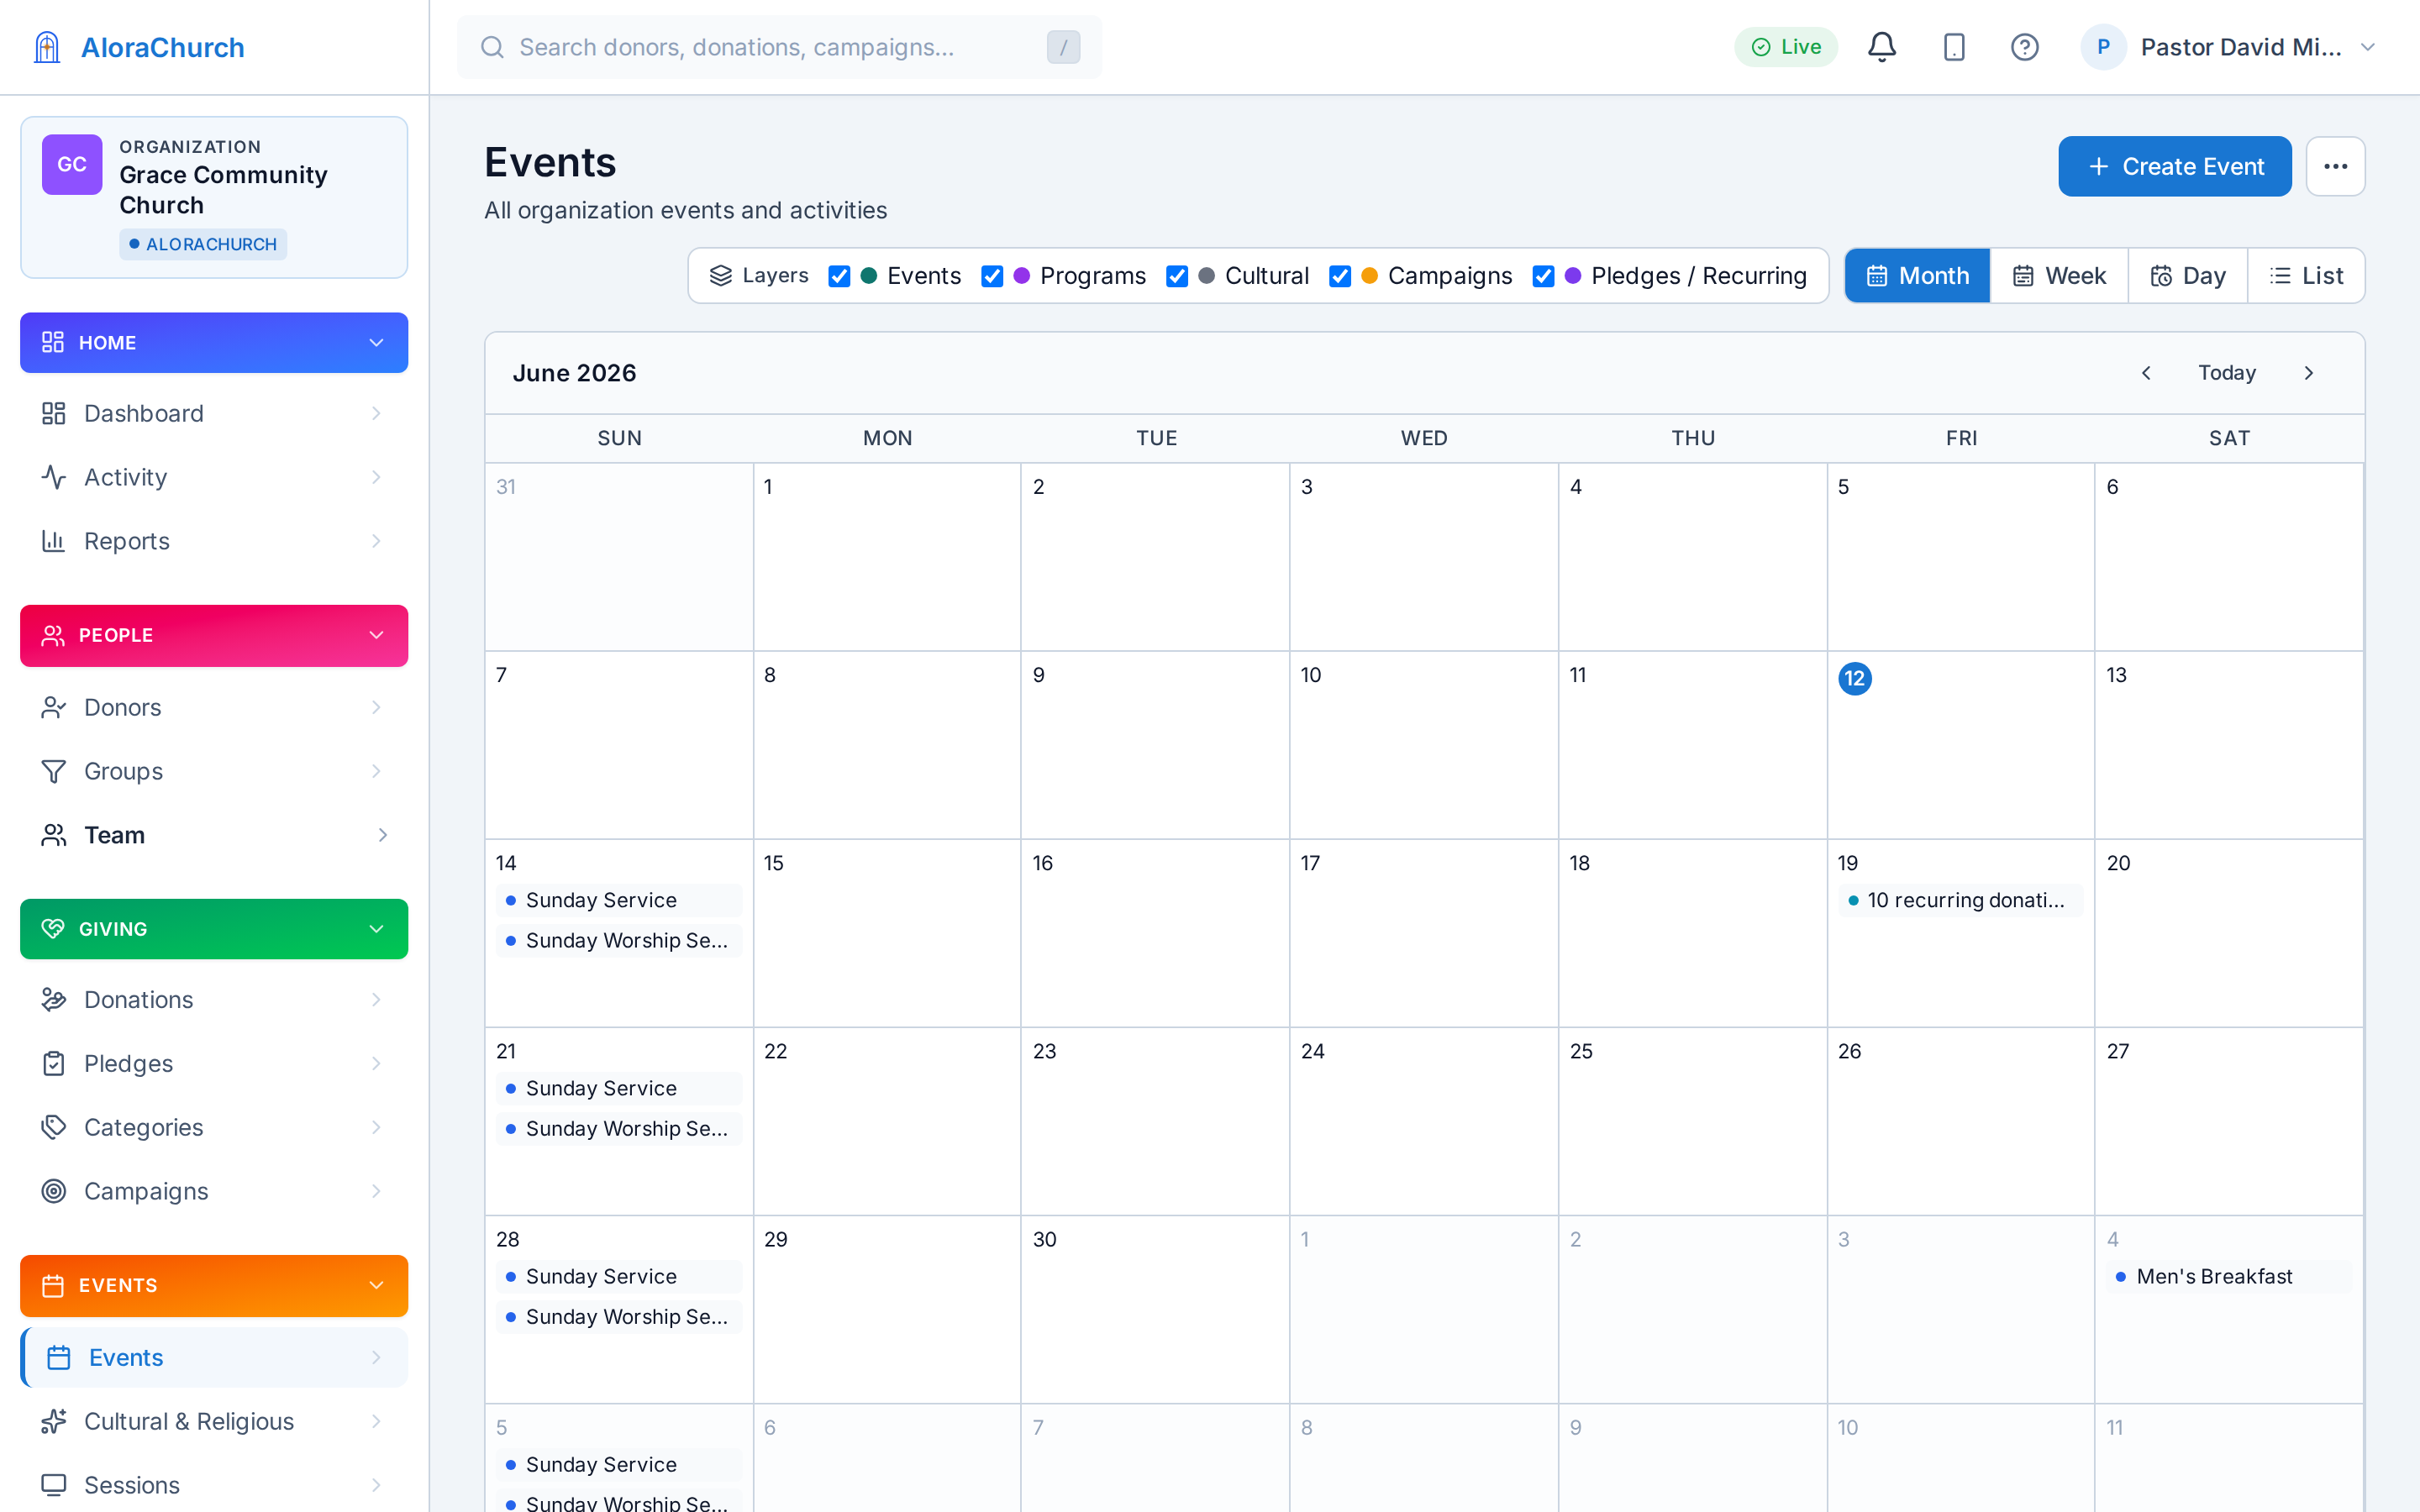Click the Team people icon
This screenshot has width=2420, height=1512.
coord(54,835)
